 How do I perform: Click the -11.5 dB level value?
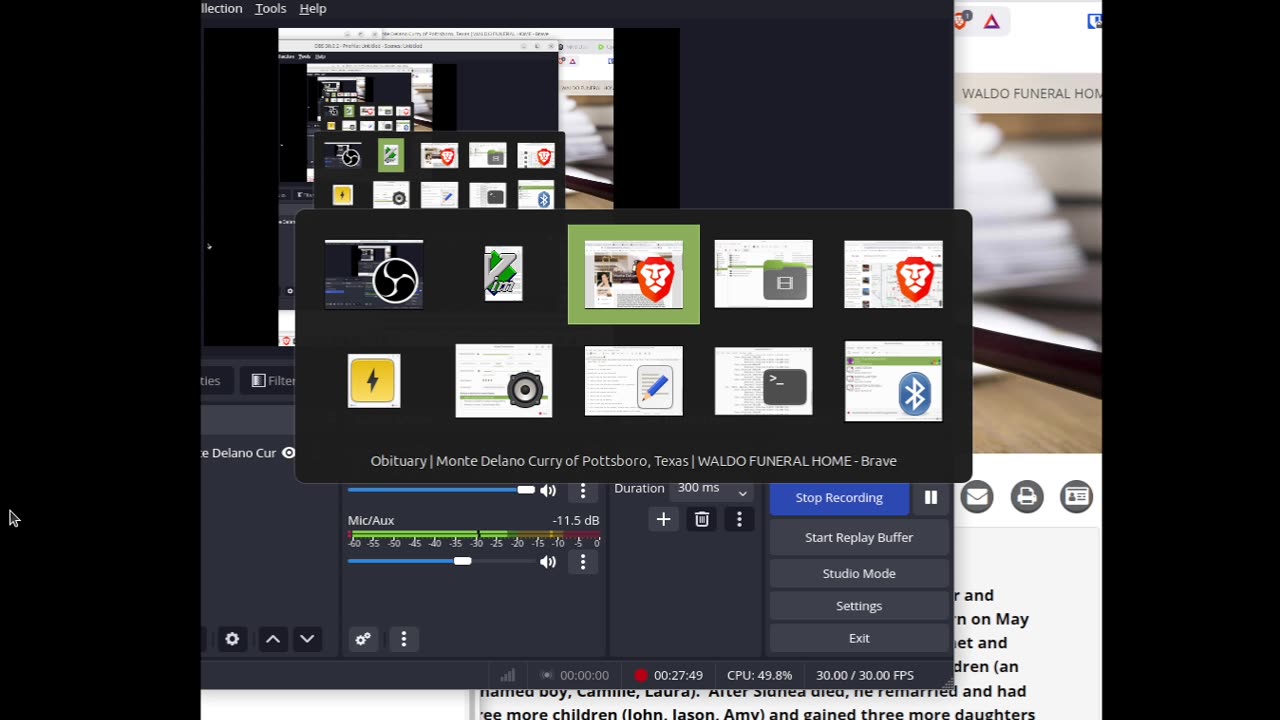pyautogui.click(x=576, y=520)
